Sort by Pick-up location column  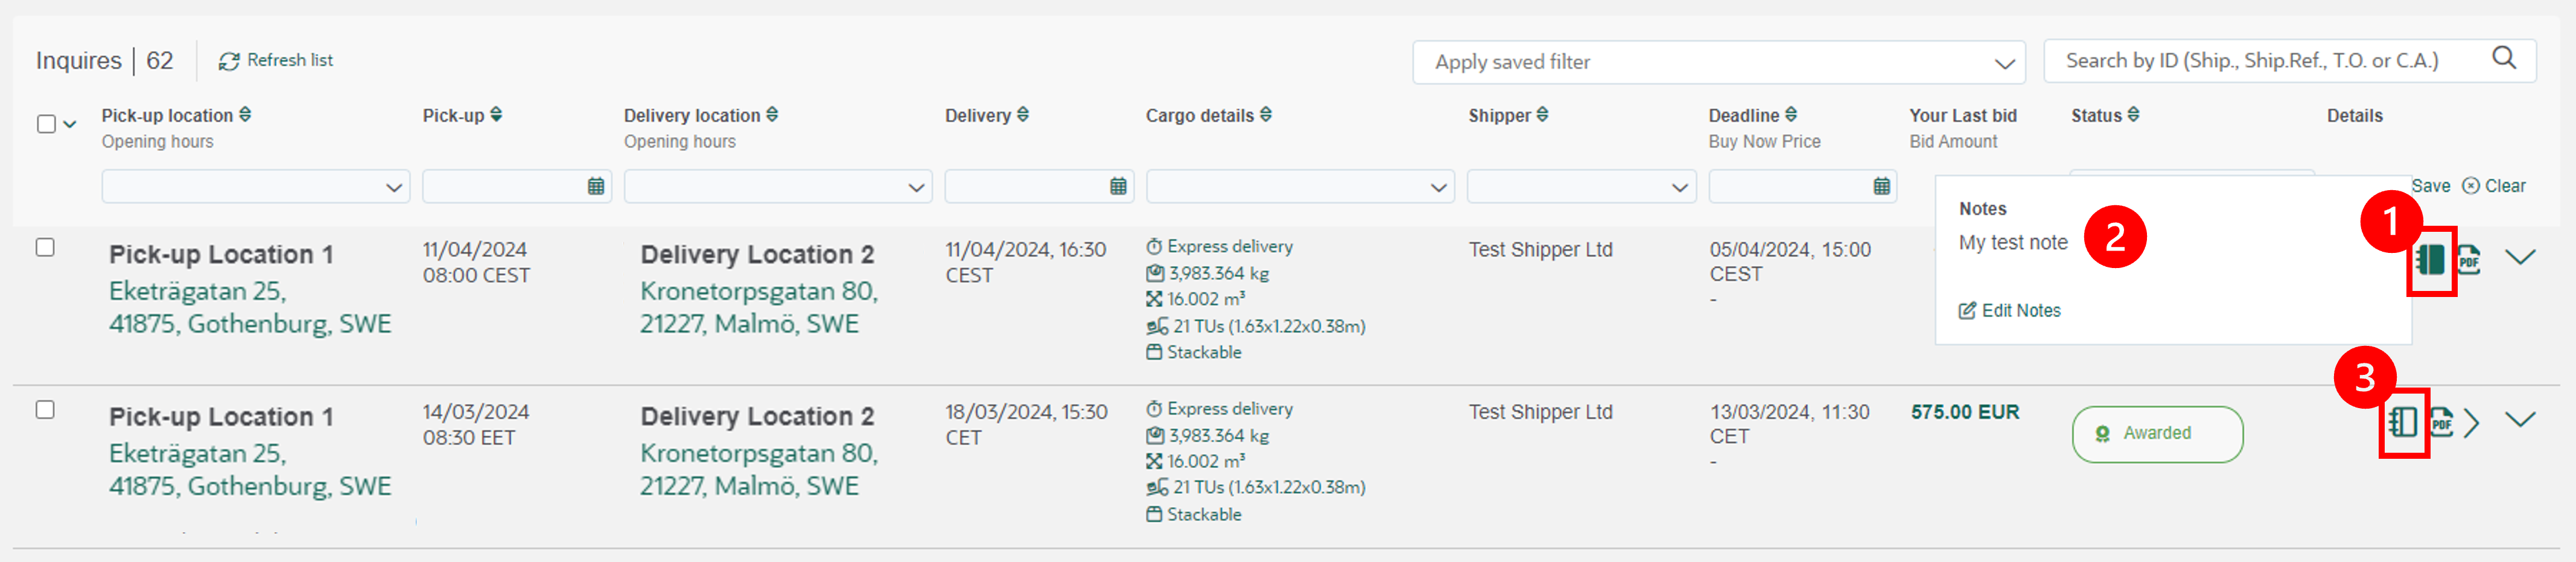click(x=245, y=115)
